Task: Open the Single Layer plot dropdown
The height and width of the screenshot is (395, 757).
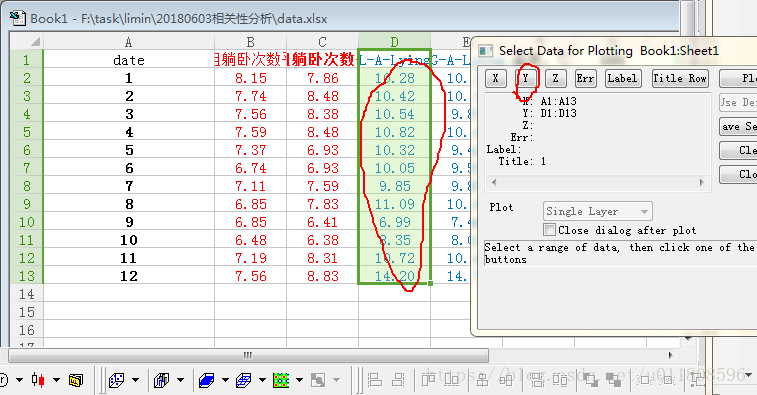Action: point(598,211)
